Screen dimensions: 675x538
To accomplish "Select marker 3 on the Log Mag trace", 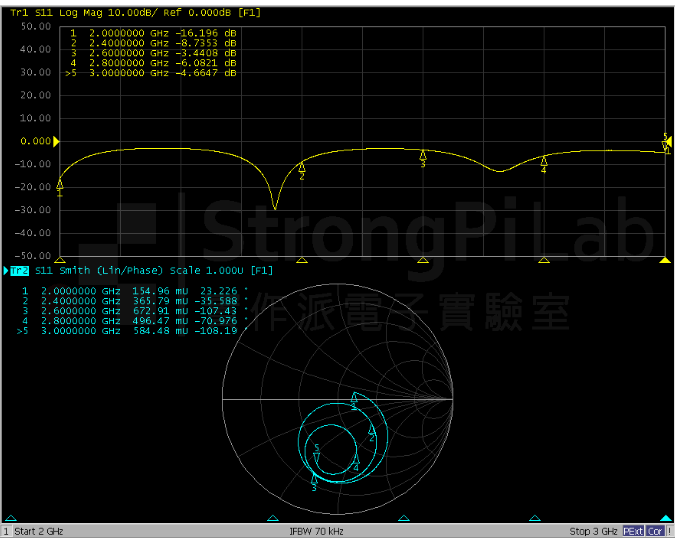I will coord(423,156).
